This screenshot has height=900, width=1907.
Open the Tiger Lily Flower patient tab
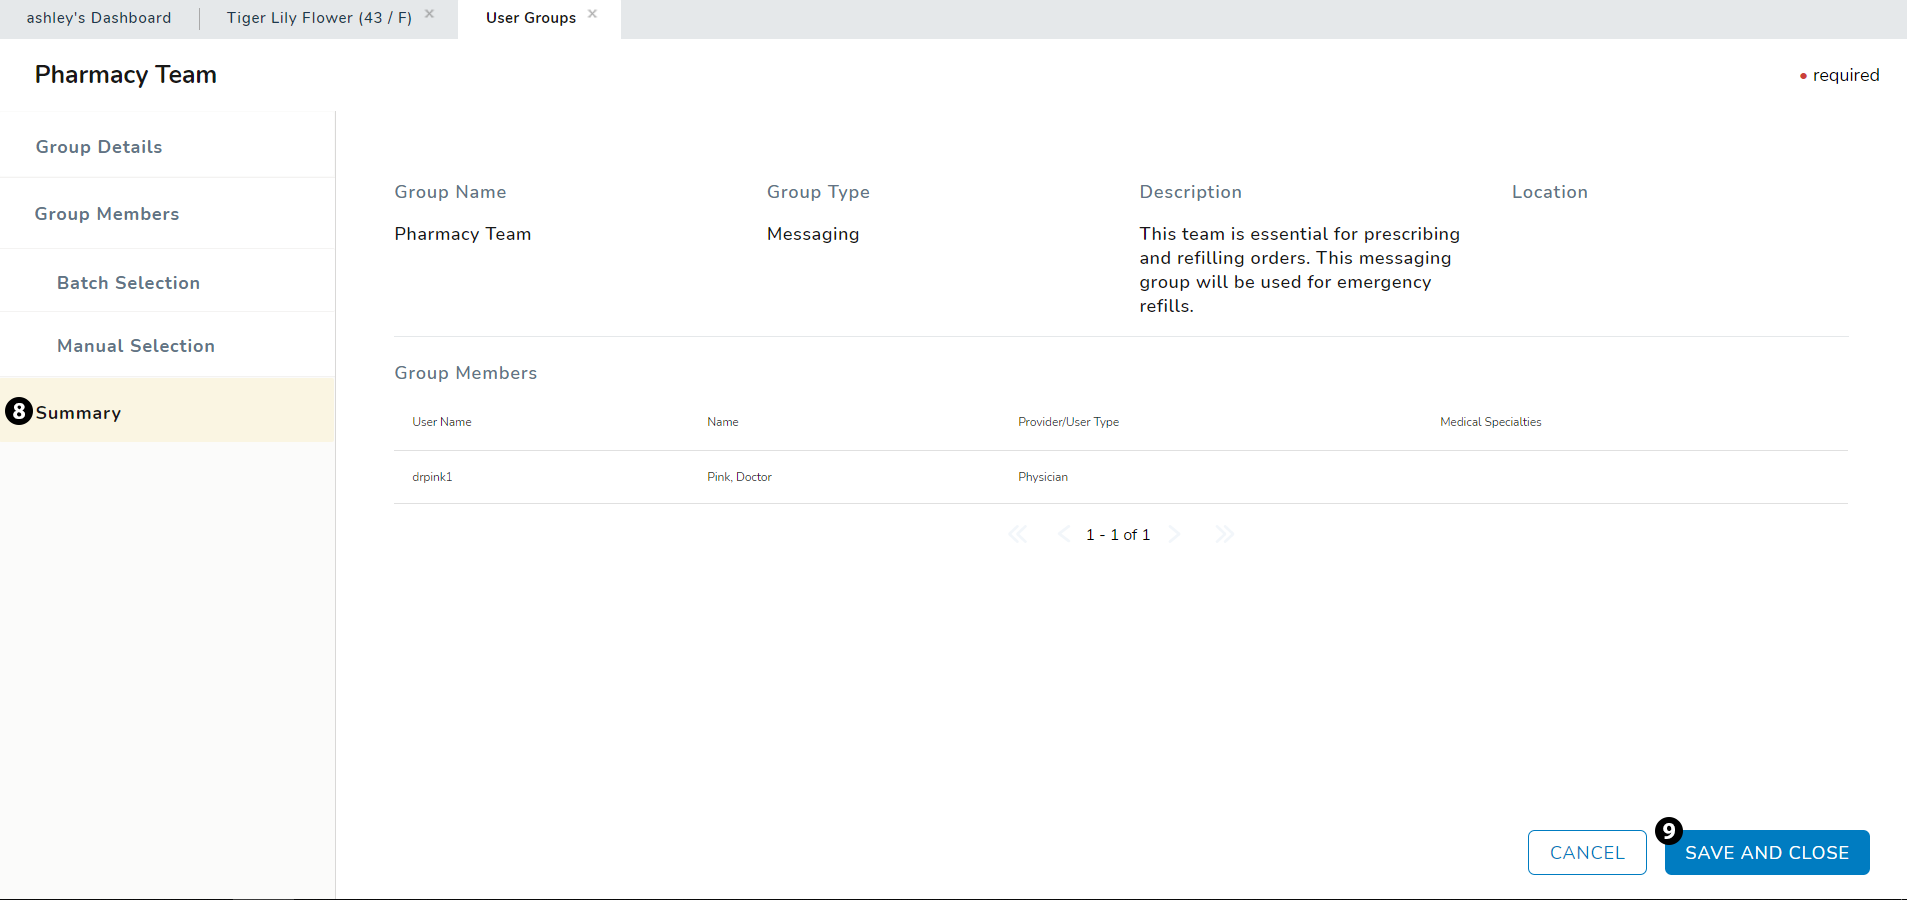click(319, 18)
